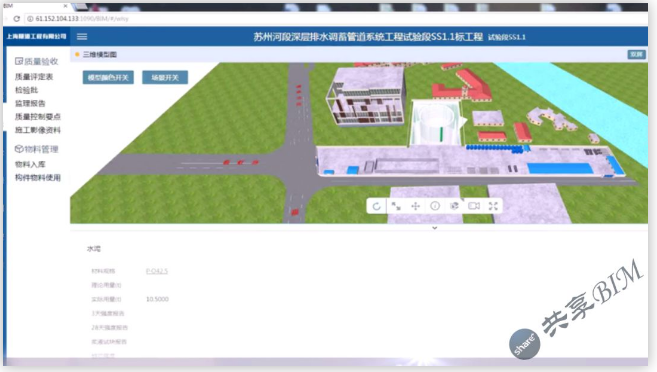Focus the browser address bar
The image size is (657, 372).
pos(335,18)
